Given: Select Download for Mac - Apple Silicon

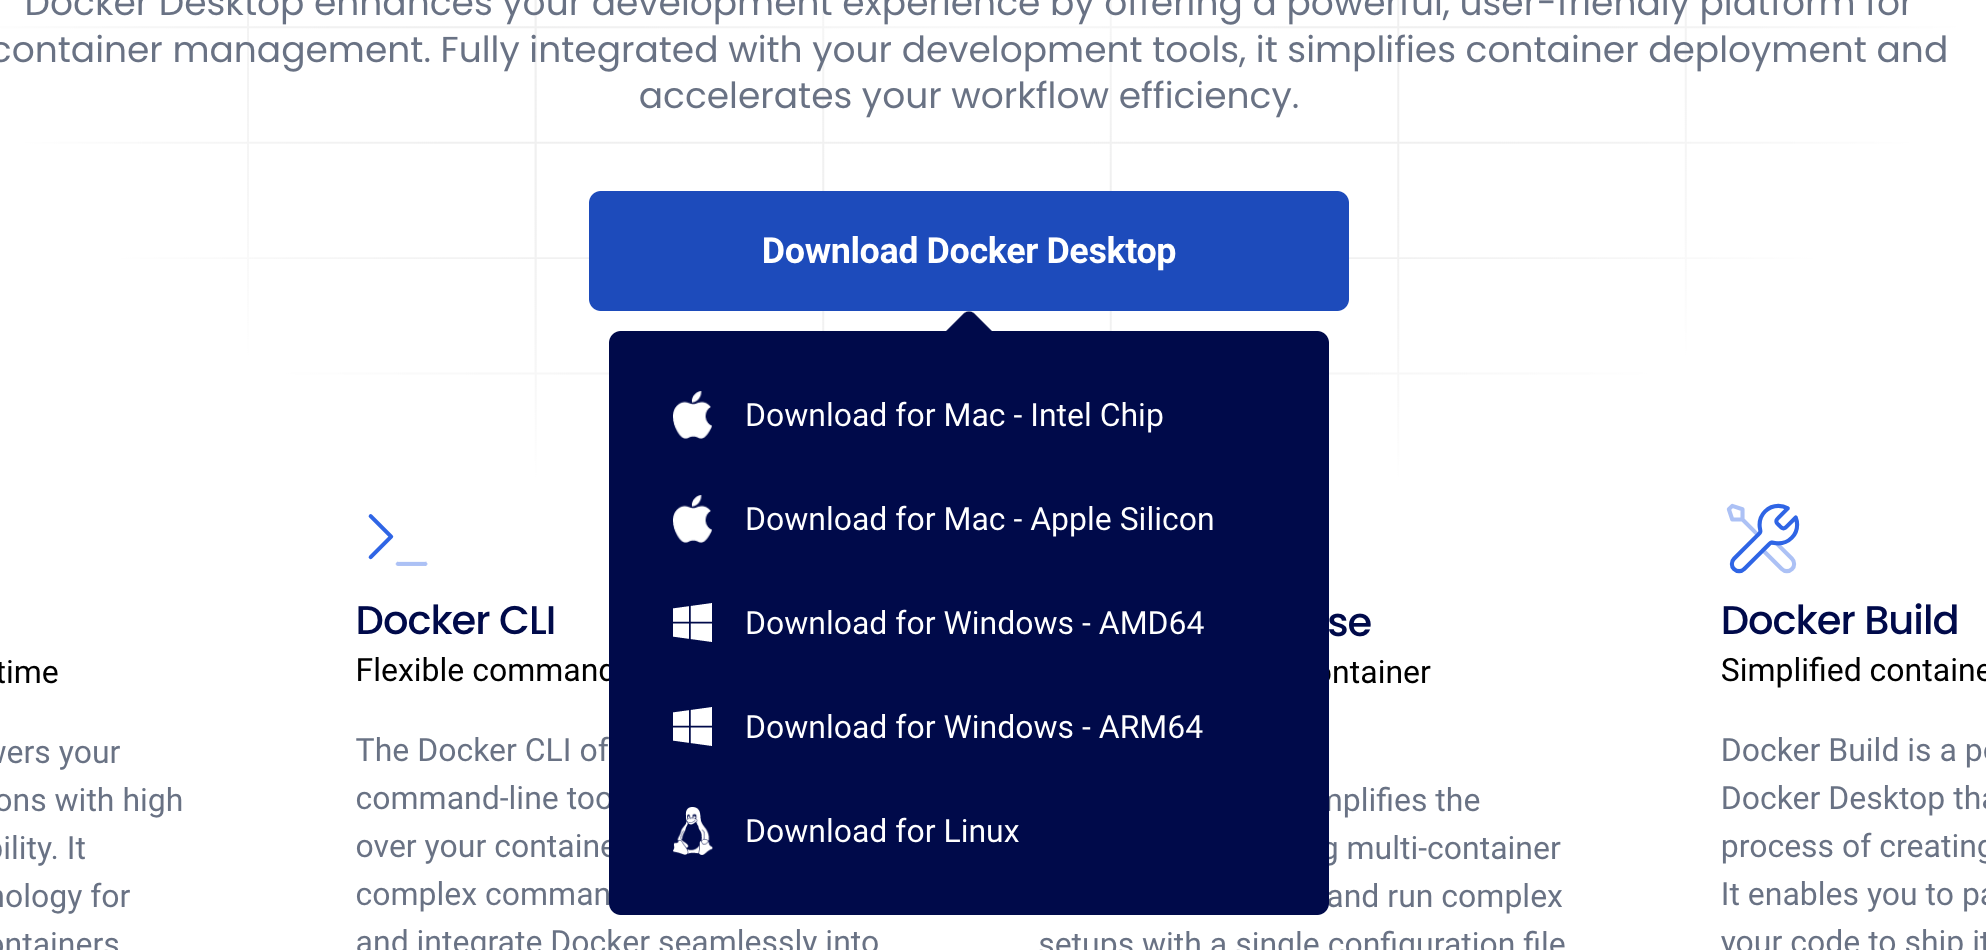Looking at the screenshot, I should tap(979, 519).
